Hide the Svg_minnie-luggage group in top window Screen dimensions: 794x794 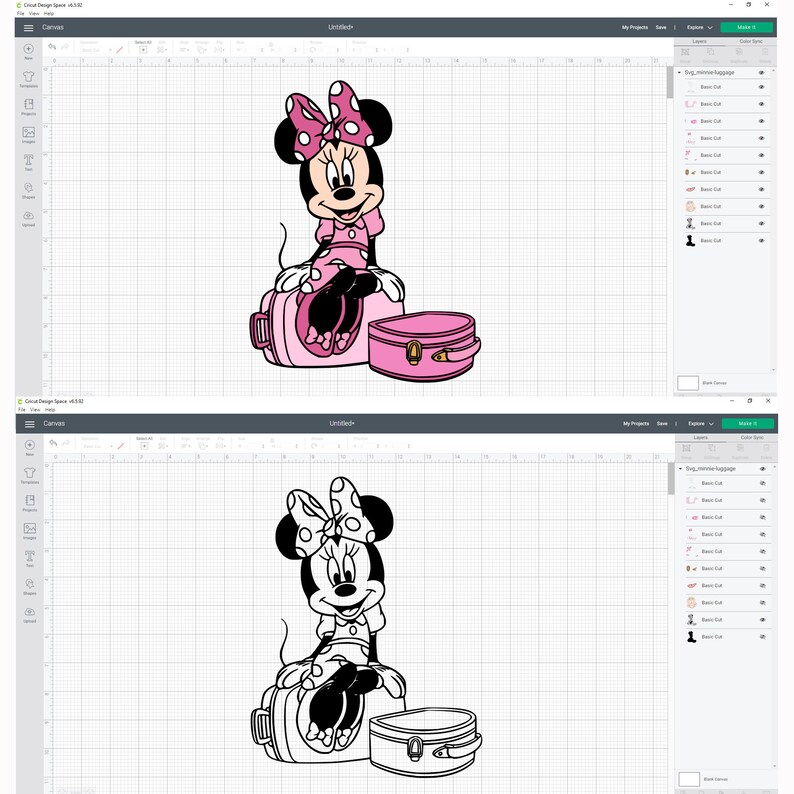point(761,72)
